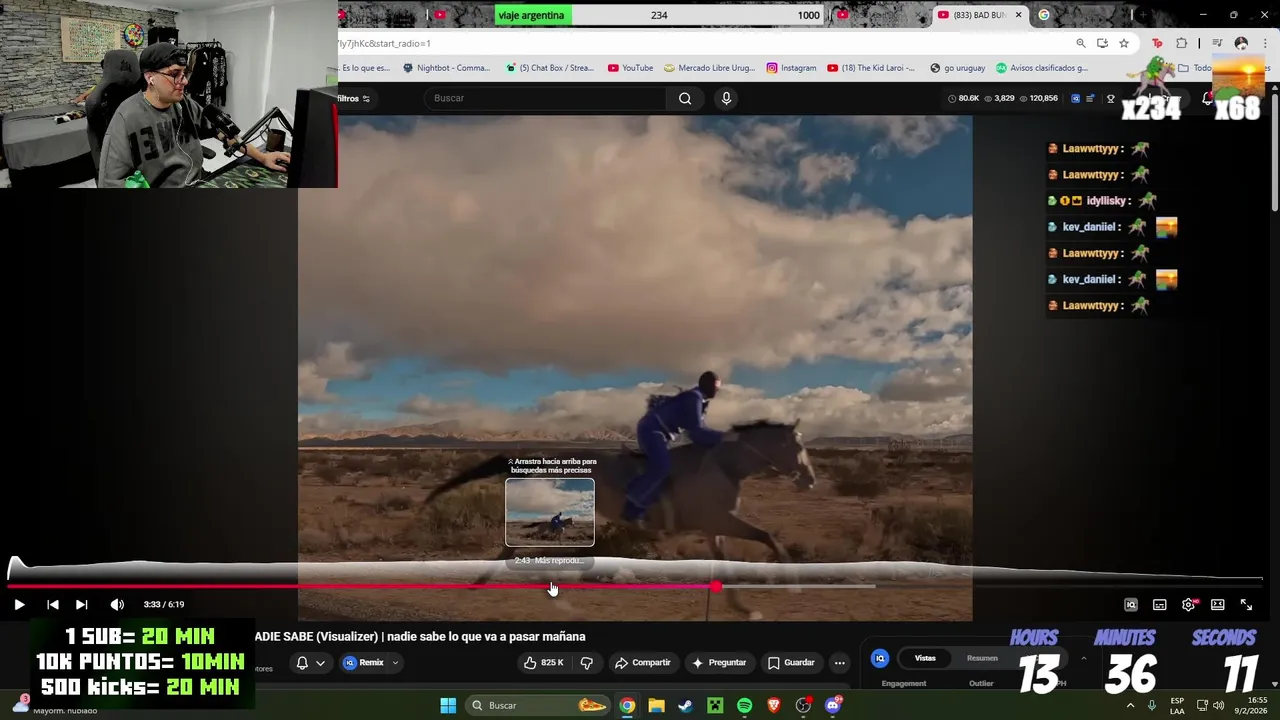Open The Kid Laroi bookmark
The height and width of the screenshot is (720, 1280).
pyautogui.click(x=871, y=68)
